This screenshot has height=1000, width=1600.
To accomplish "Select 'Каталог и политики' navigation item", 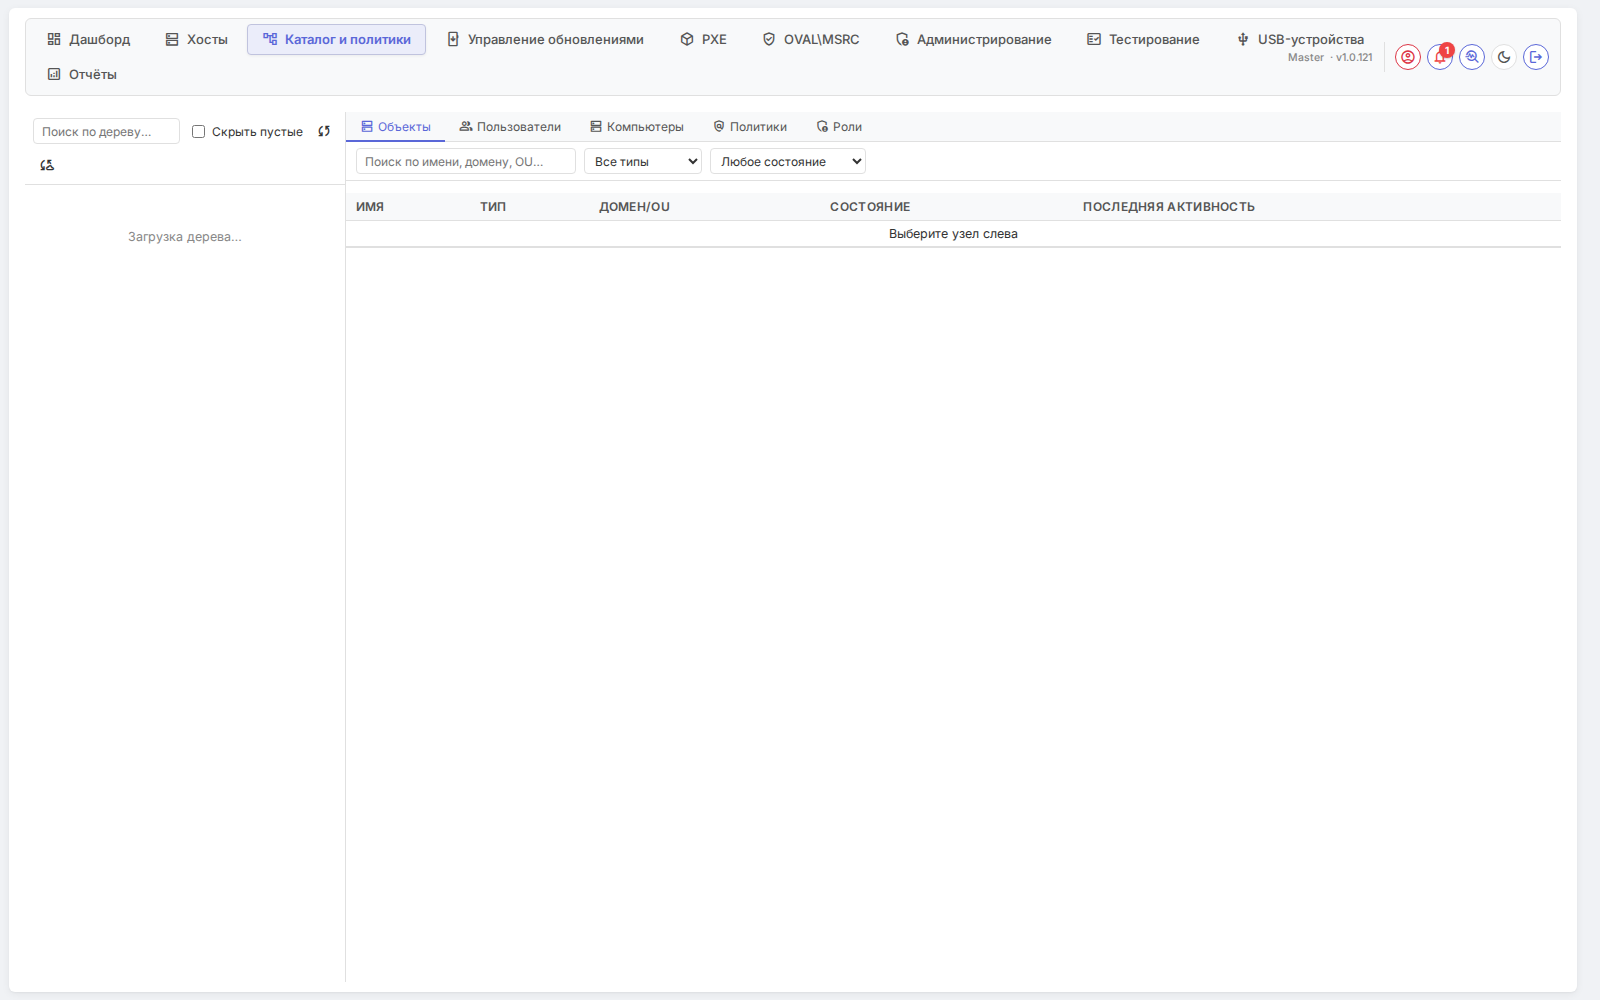I will (337, 39).
